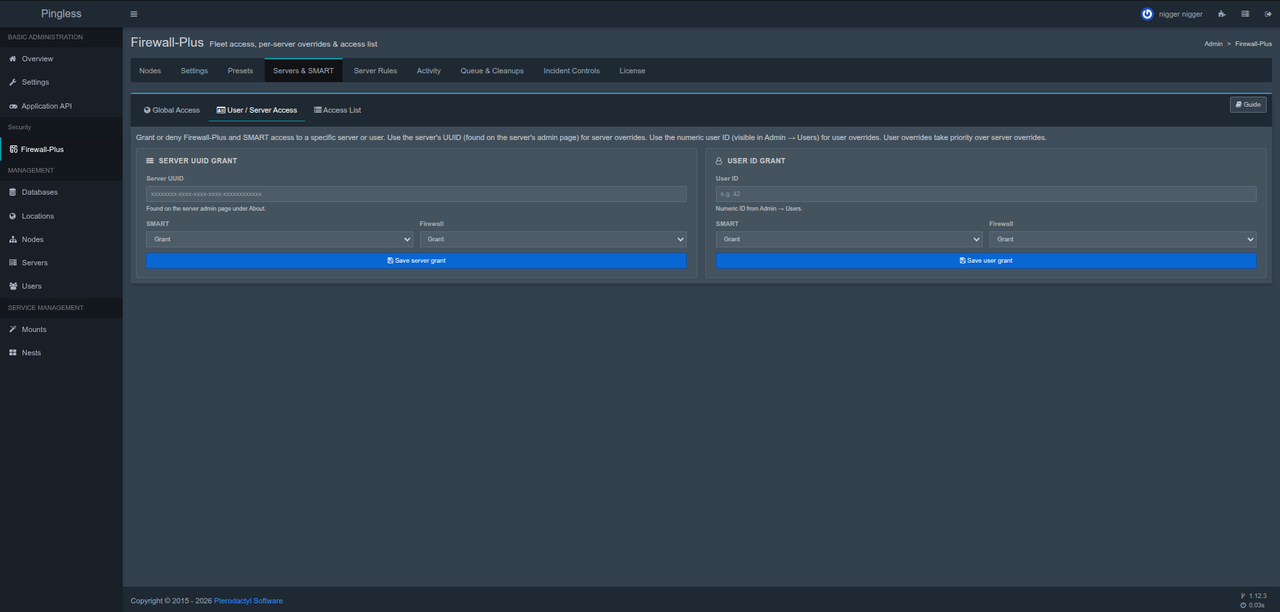This screenshot has width=1280, height=612.
Task: Open Locations via the sidebar globe icon
Action: click(13, 216)
